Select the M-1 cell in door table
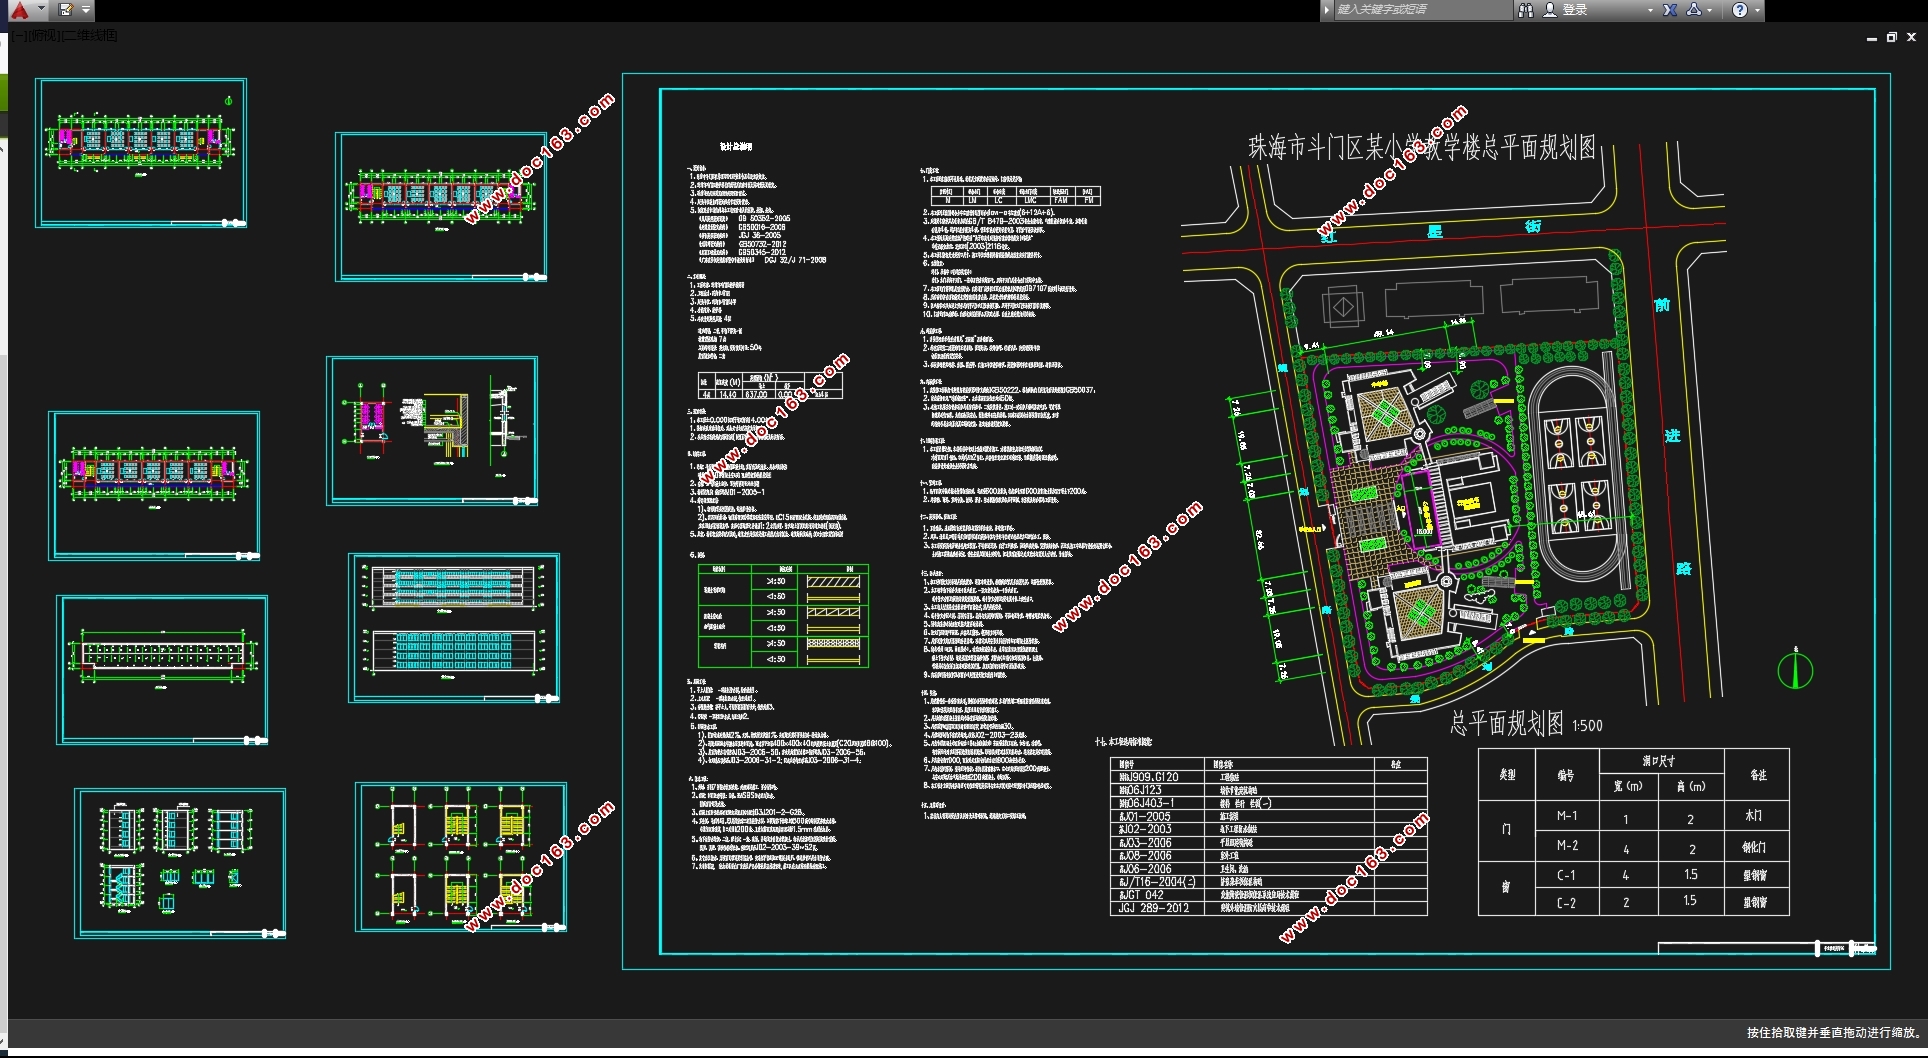1928x1058 pixels. [x=1566, y=816]
